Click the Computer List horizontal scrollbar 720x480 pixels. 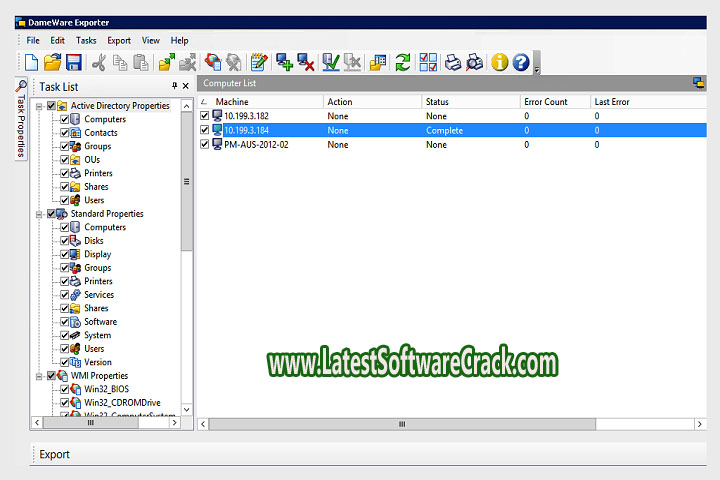450,424
